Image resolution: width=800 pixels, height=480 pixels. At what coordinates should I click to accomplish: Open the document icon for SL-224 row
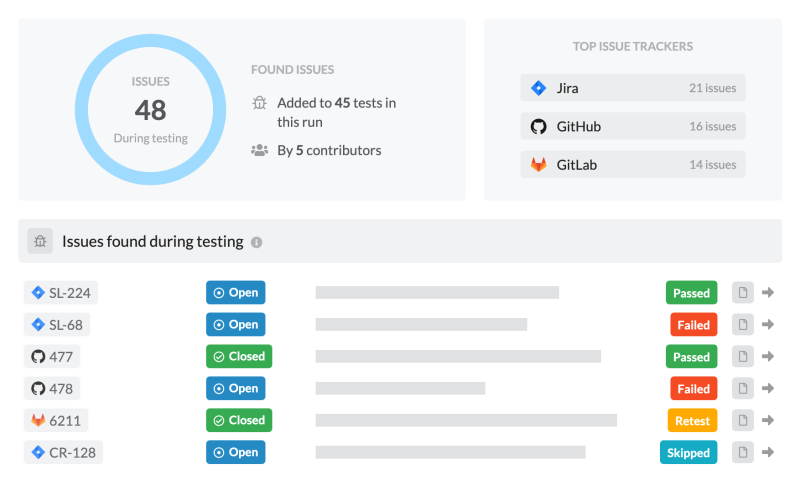[x=742, y=293]
